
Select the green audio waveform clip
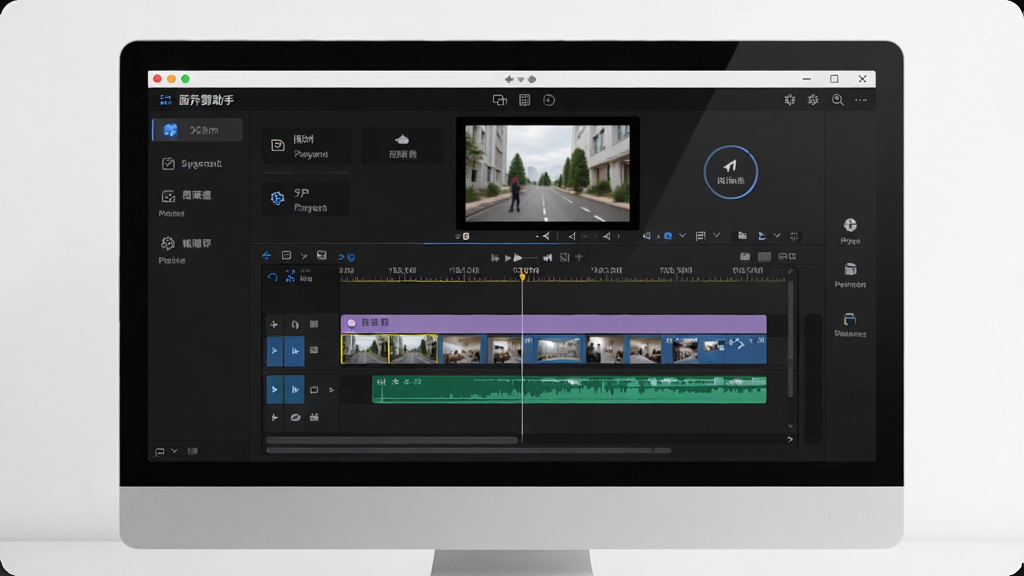coord(569,389)
